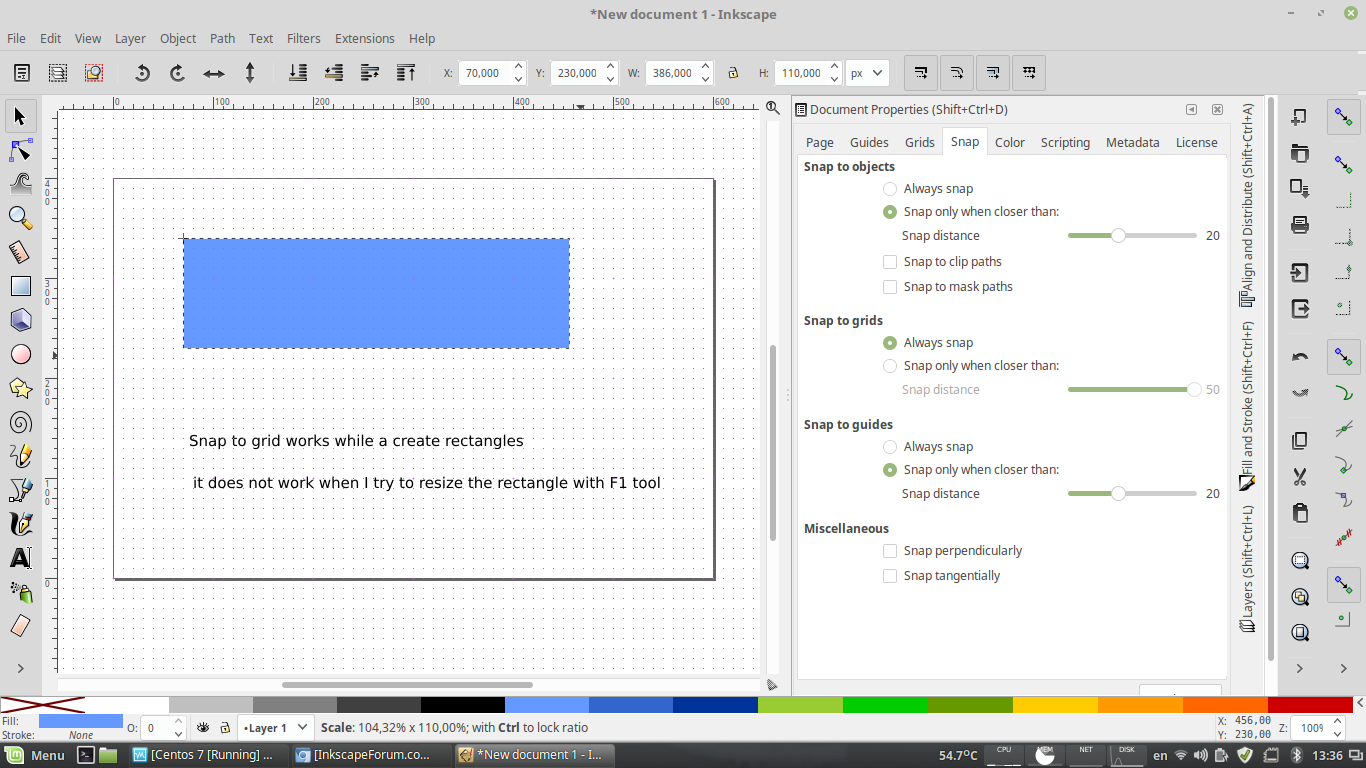Image resolution: width=1366 pixels, height=768 pixels.
Task: Switch to the Grids tab
Action: (919, 142)
